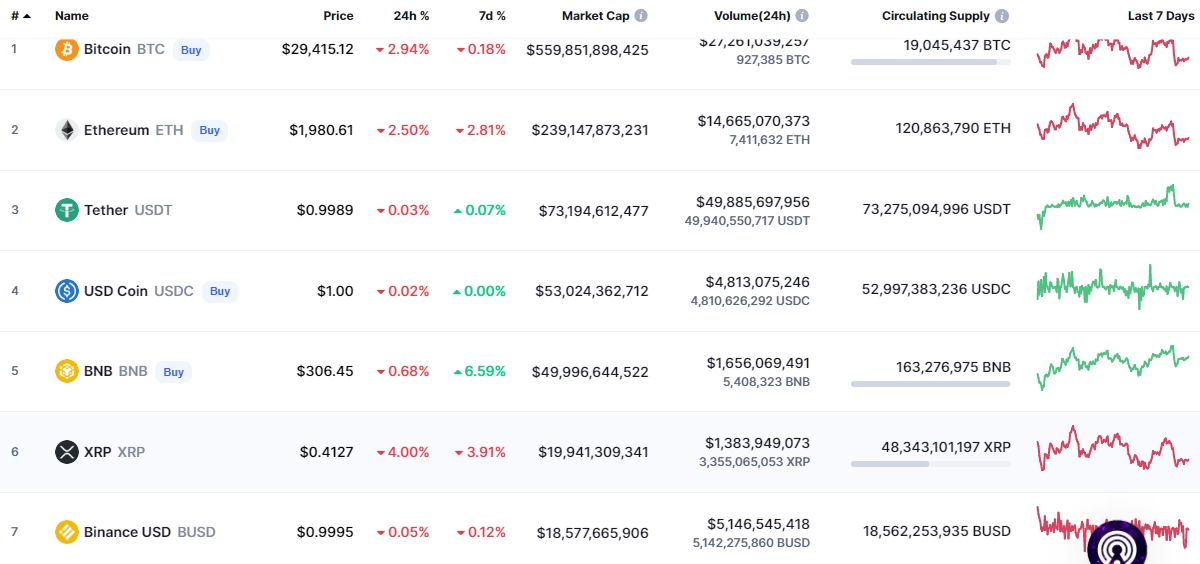Click BNB circulating supply progress bar

(x=931, y=384)
